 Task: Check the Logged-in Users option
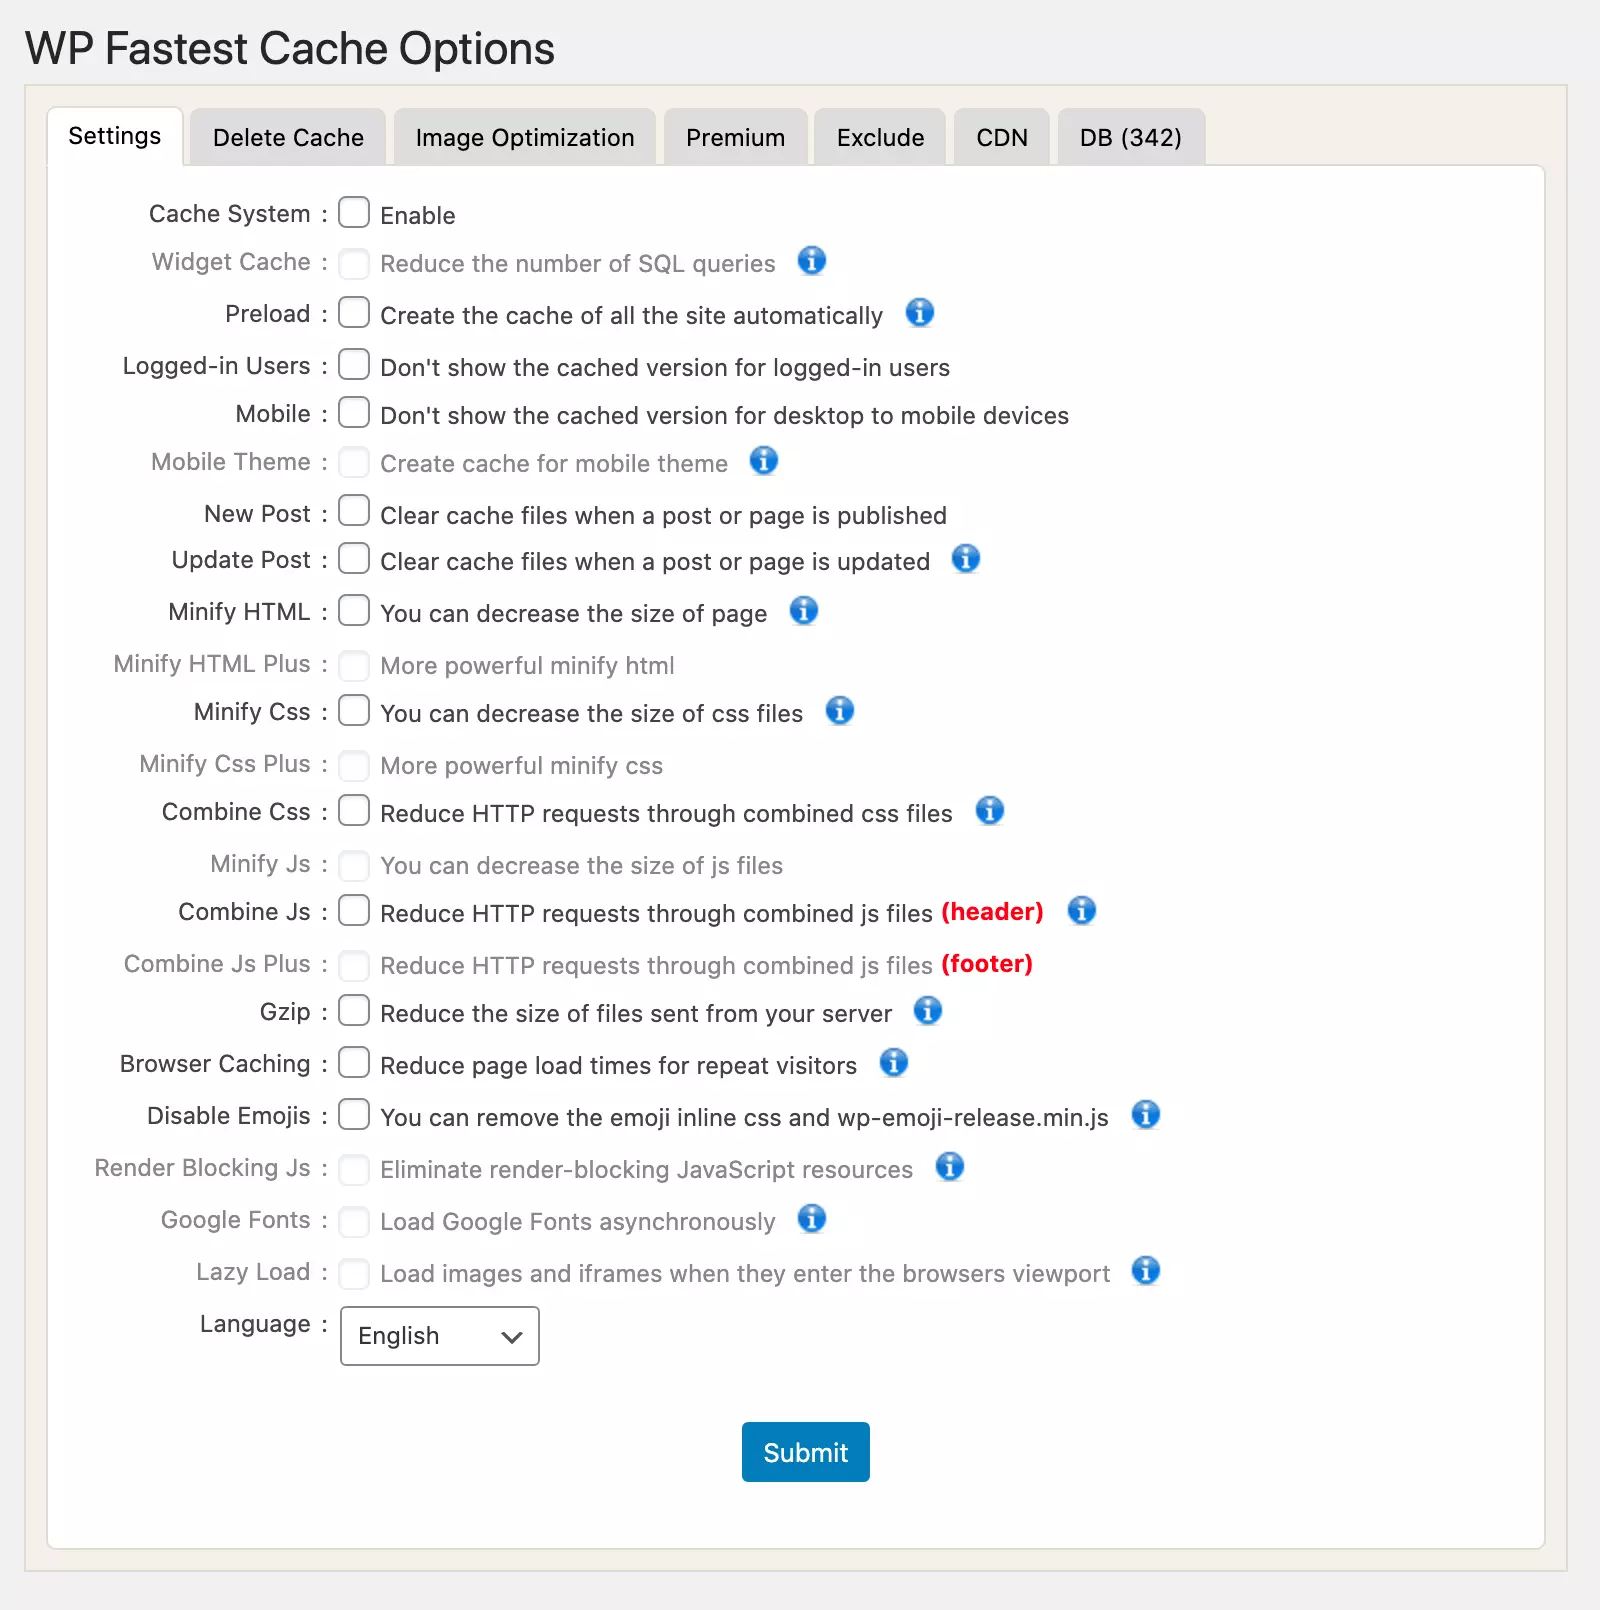354,364
